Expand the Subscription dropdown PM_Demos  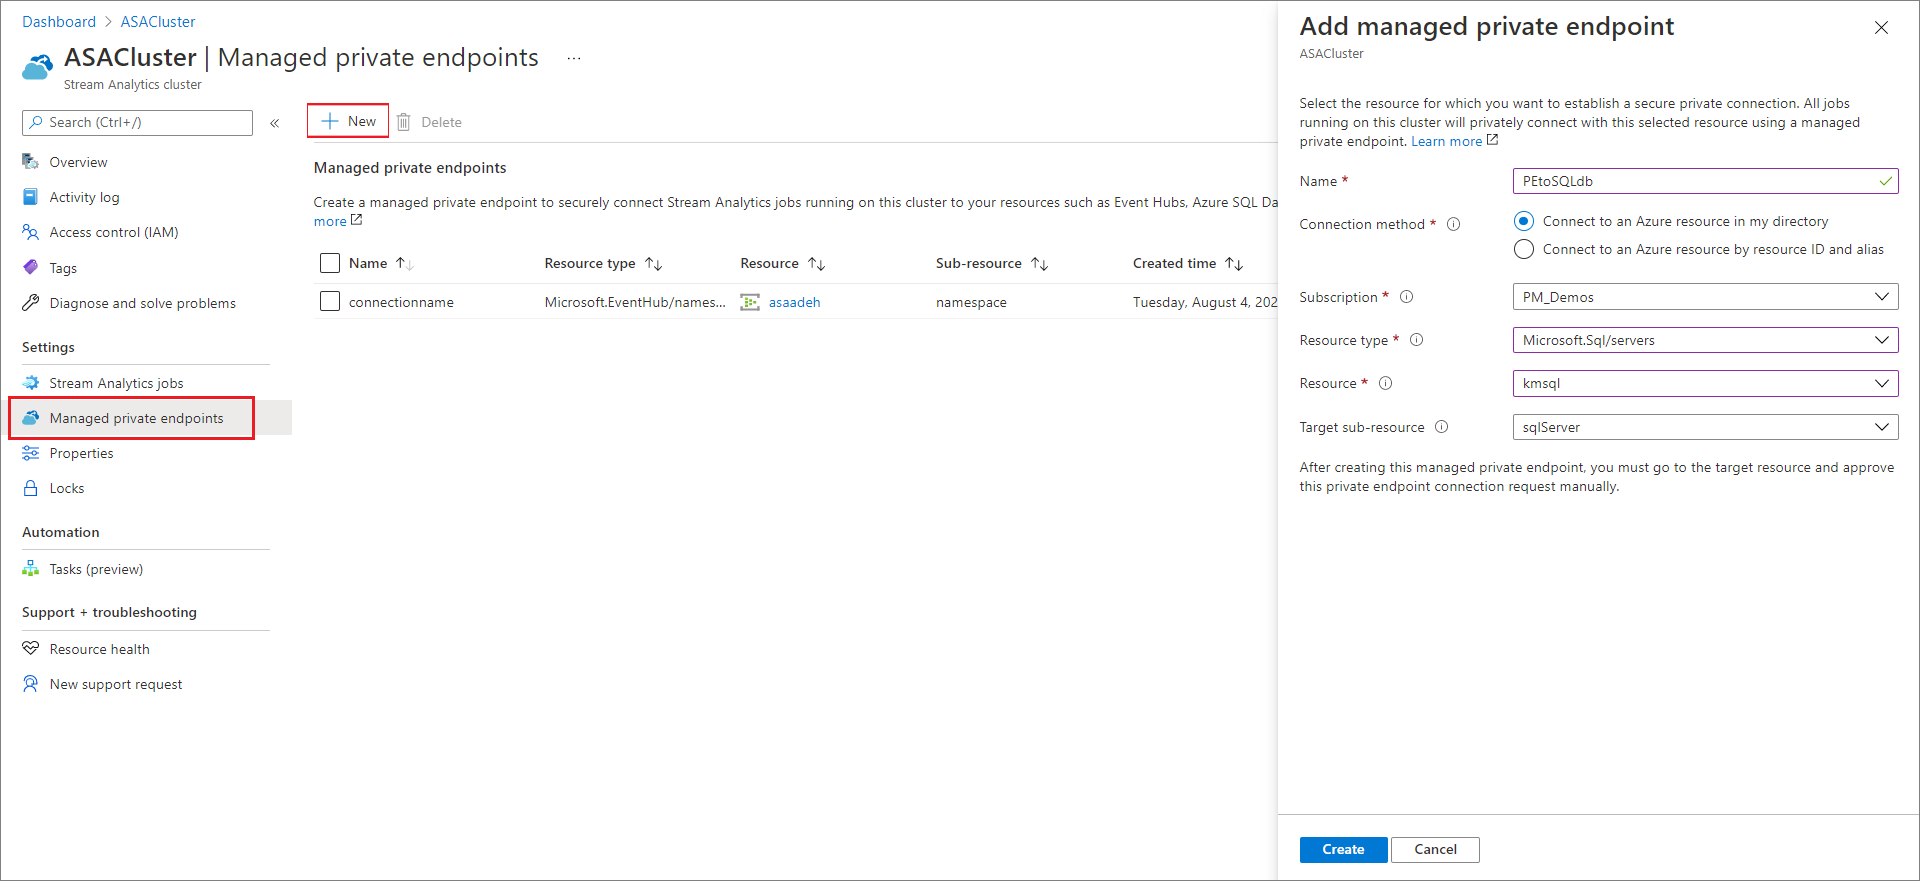tap(1704, 297)
